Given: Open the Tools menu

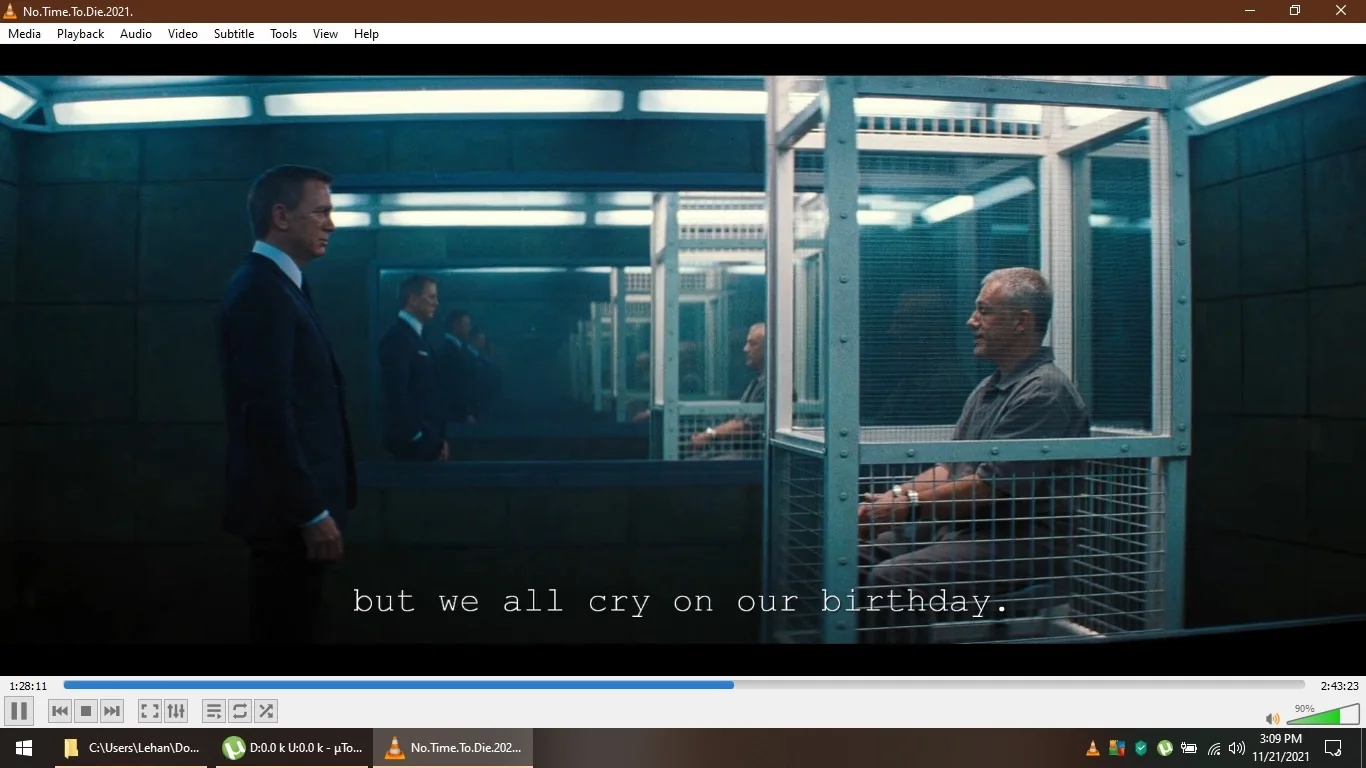Looking at the screenshot, I should (284, 34).
